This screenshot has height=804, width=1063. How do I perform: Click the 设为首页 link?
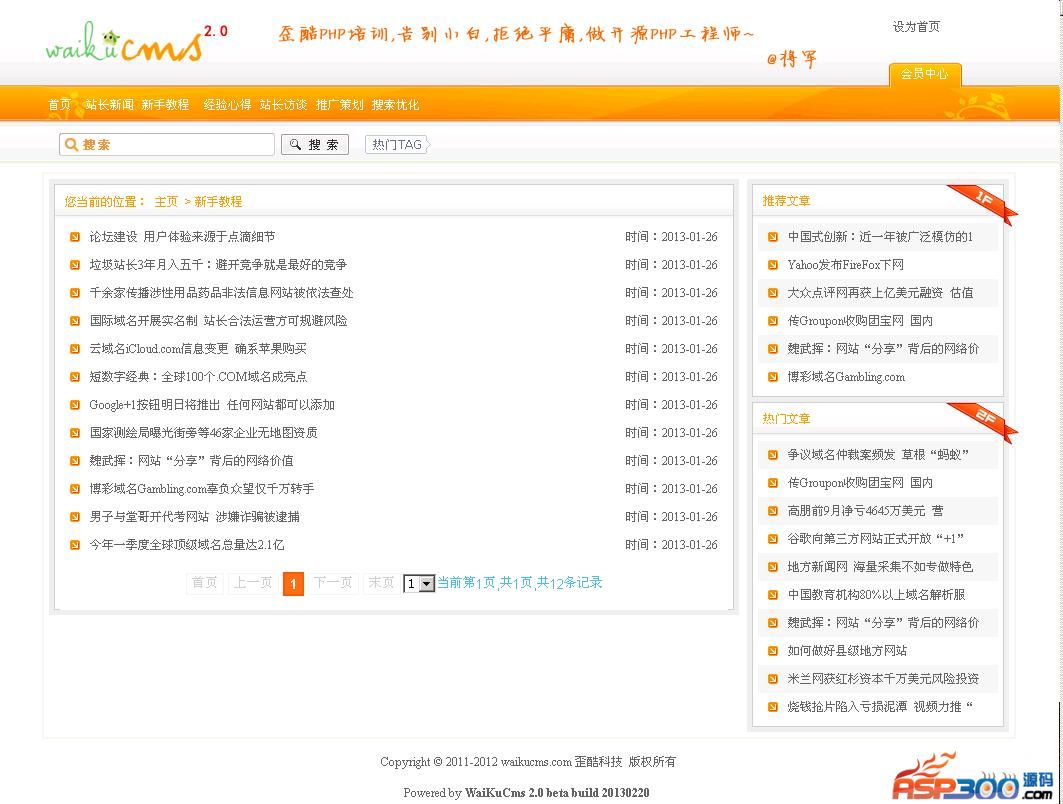pyautogui.click(x=916, y=27)
